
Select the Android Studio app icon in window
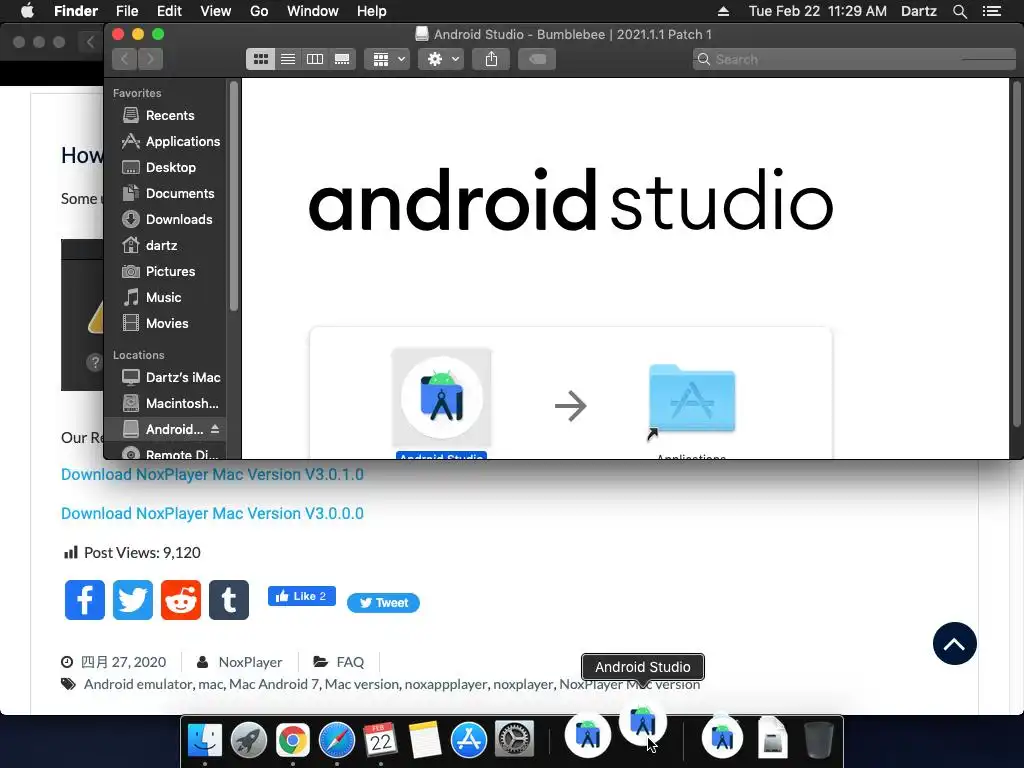pyautogui.click(x=441, y=398)
